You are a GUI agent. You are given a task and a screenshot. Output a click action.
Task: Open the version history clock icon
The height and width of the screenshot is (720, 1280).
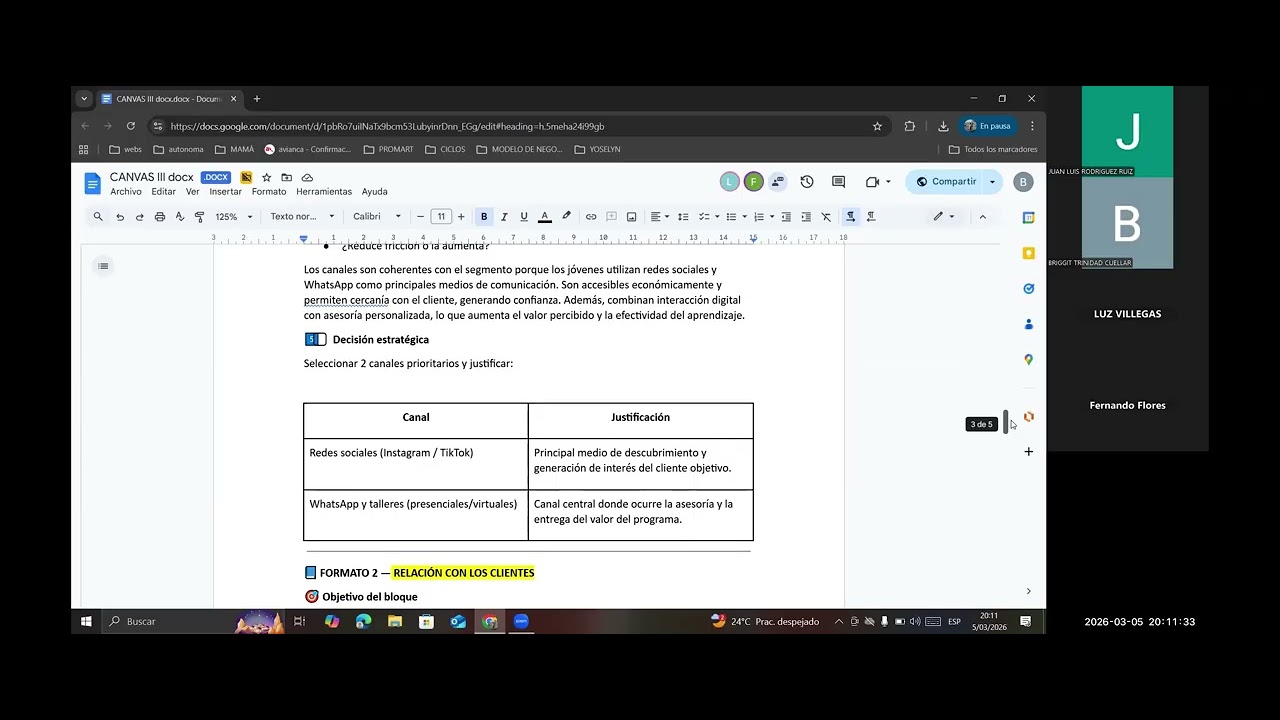807,182
